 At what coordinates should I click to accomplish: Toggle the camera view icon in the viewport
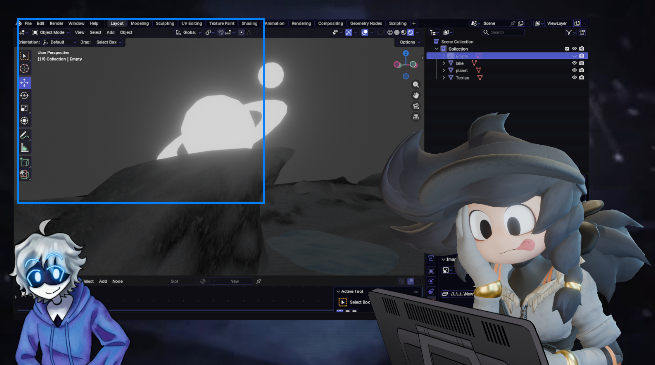[416, 106]
